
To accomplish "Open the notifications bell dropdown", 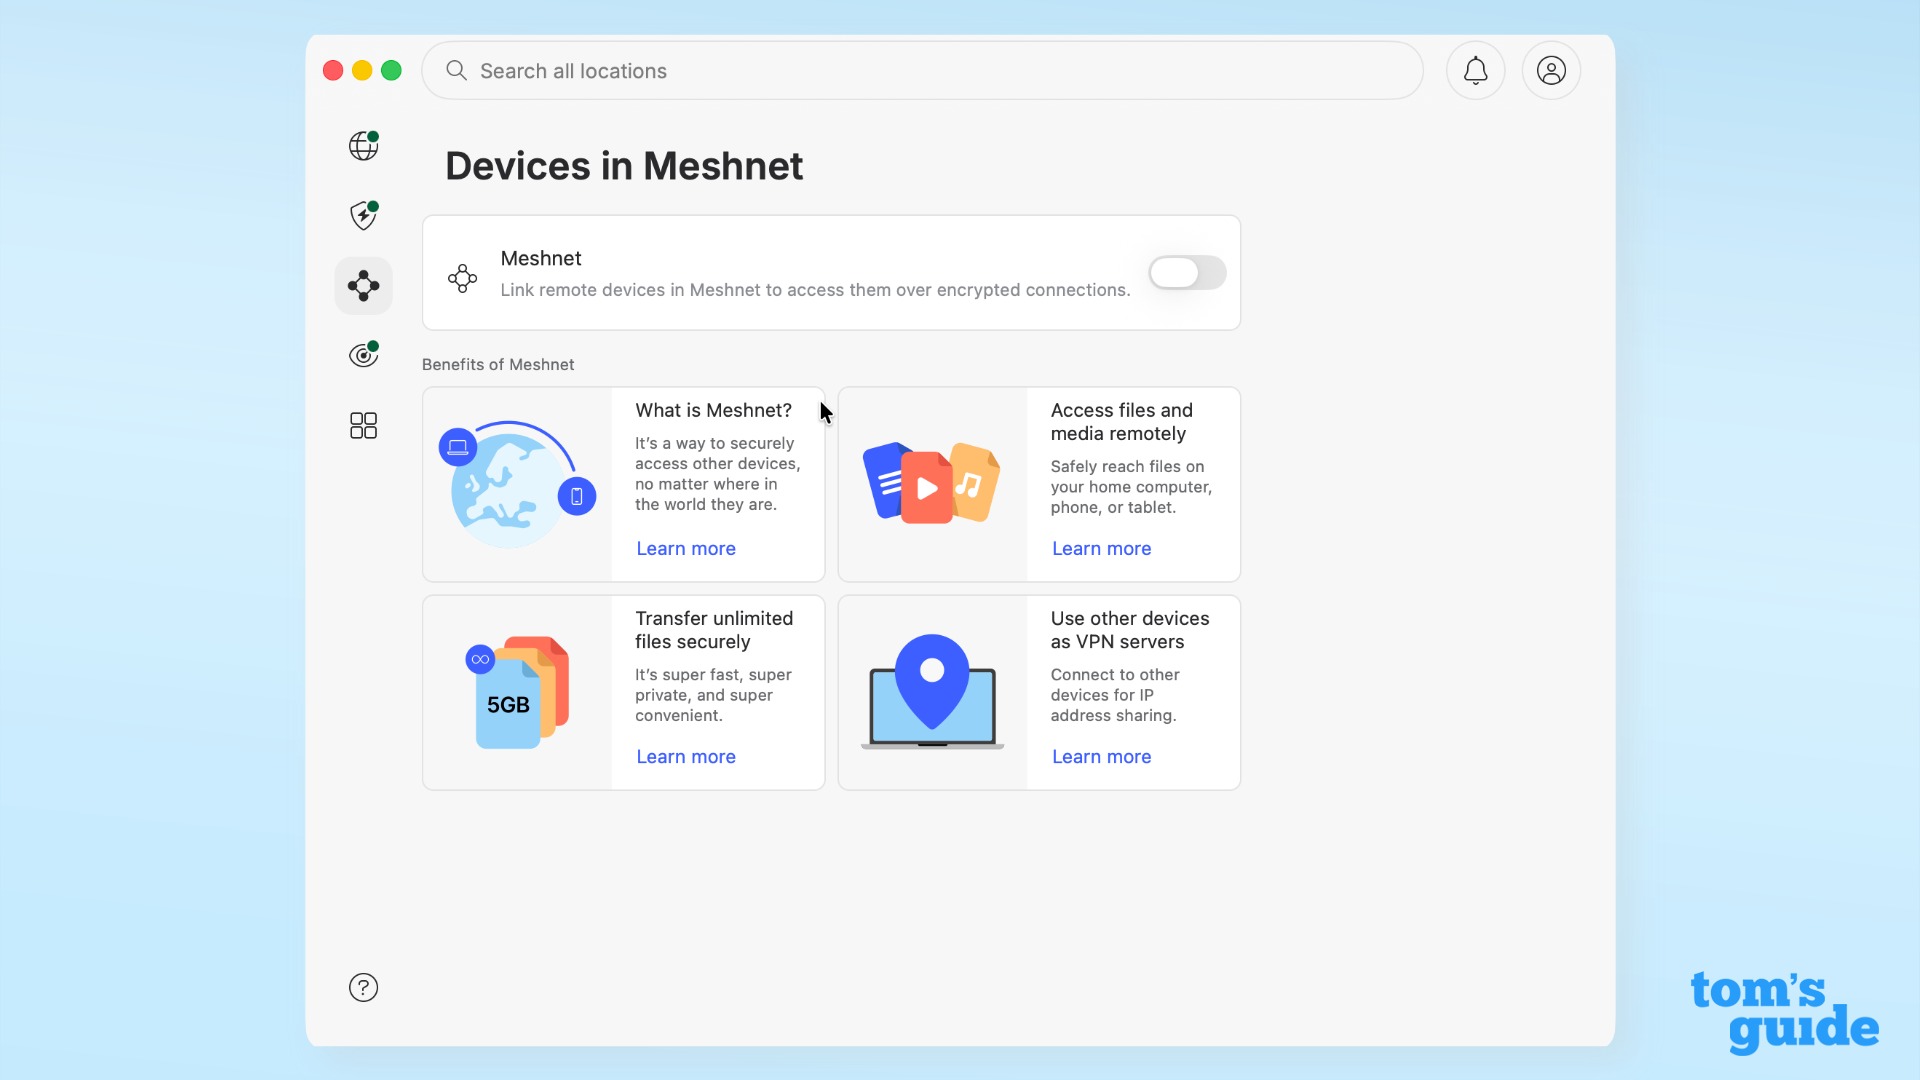I will click(1475, 70).
